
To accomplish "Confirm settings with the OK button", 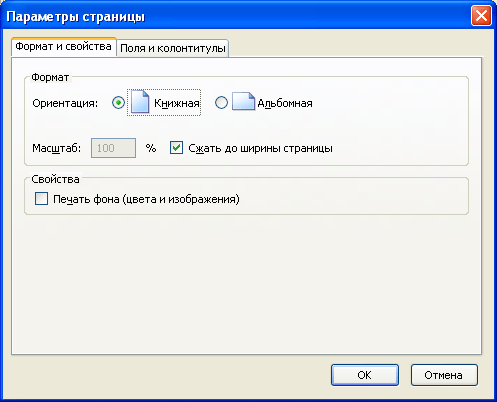I will 365,375.
